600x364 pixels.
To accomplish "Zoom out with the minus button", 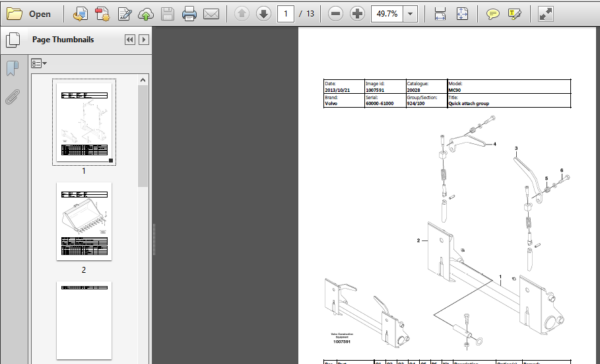I will pyautogui.click(x=336, y=14).
